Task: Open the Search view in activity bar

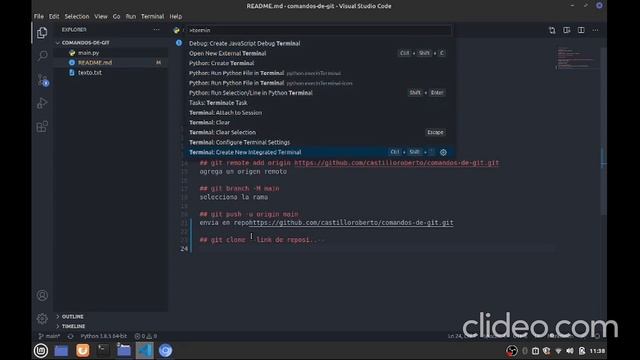Action: (x=42, y=56)
